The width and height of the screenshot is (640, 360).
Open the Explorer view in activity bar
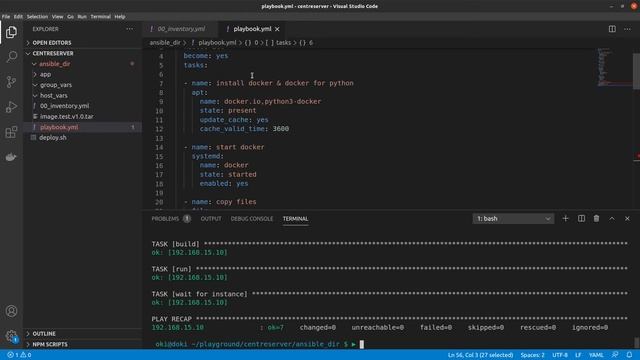tap(11, 32)
